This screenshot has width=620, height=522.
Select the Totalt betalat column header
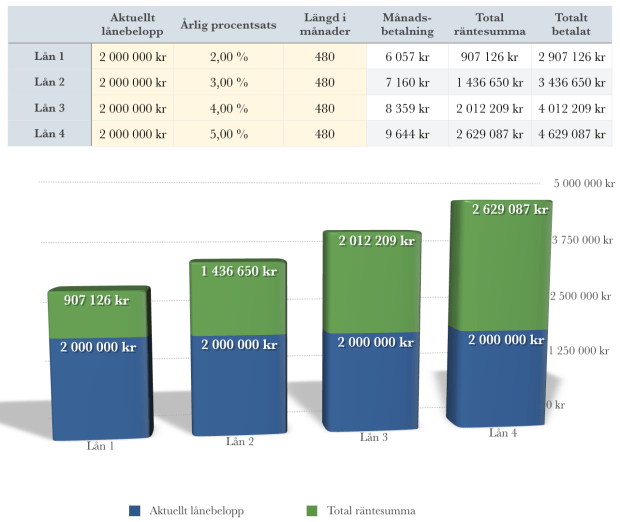click(x=570, y=25)
